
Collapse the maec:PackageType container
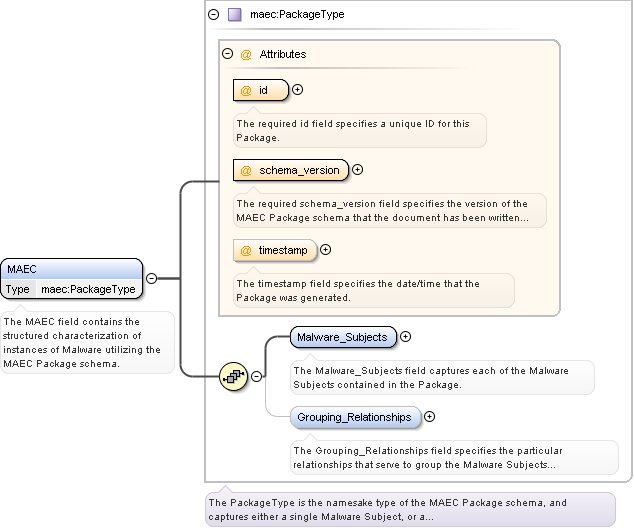(x=213, y=15)
